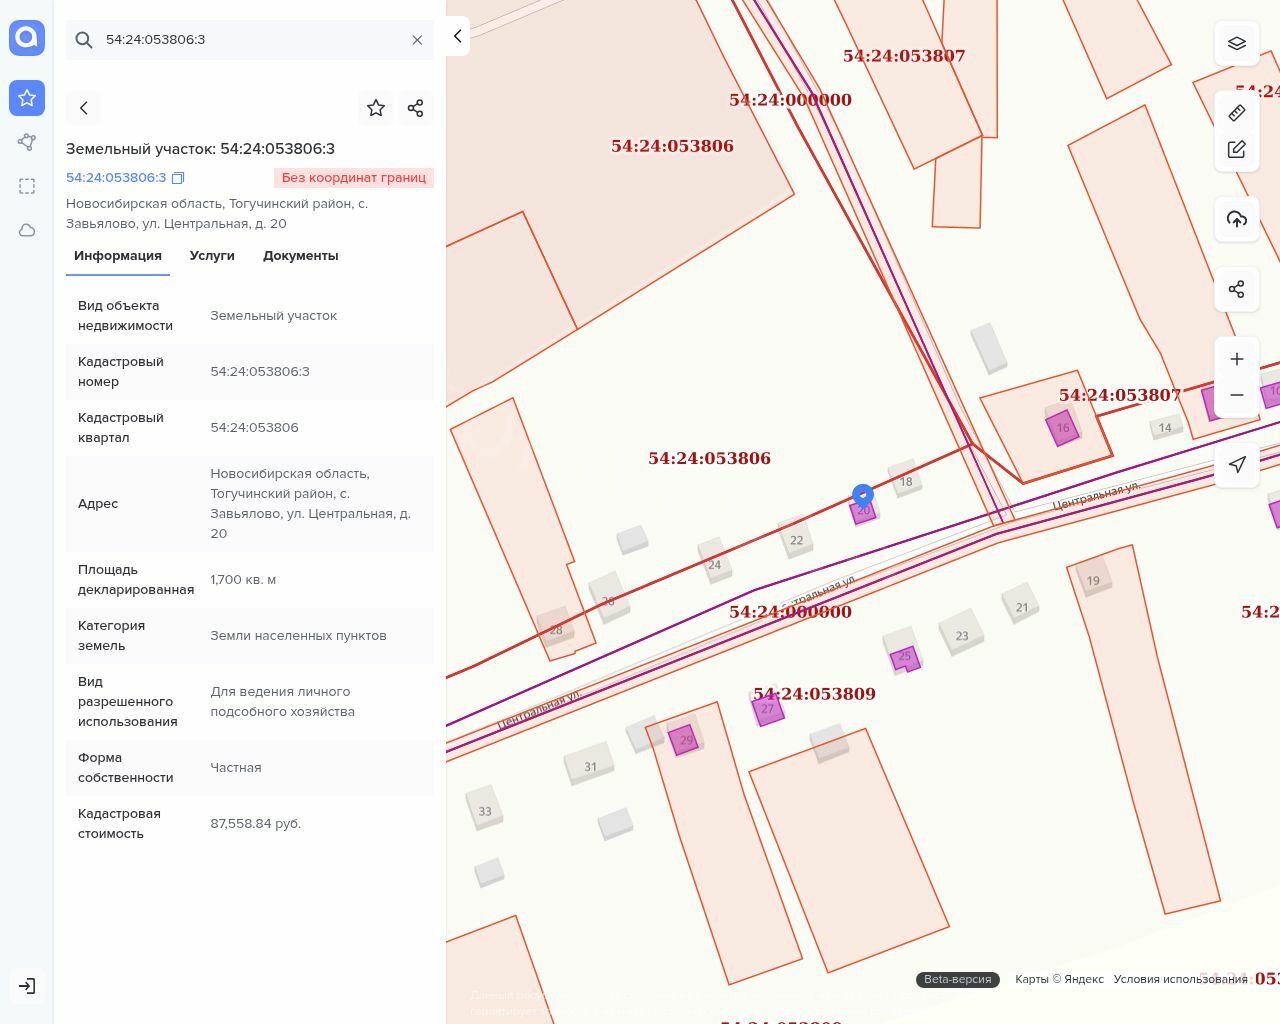
Task: Share the map via right toolbar
Action: pos(1236,289)
